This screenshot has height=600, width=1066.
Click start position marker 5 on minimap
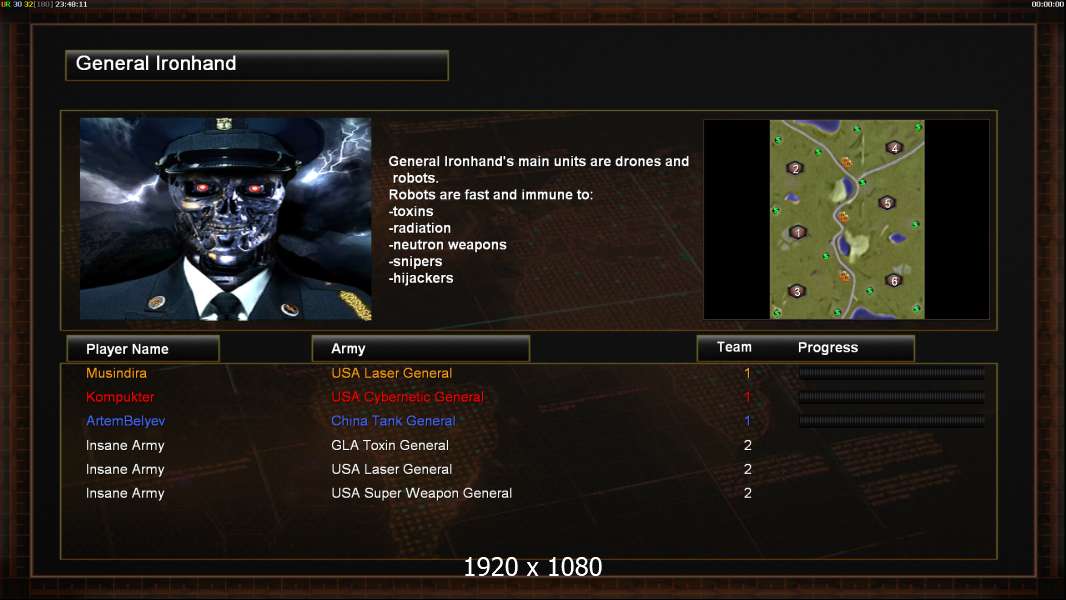click(x=887, y=203)
